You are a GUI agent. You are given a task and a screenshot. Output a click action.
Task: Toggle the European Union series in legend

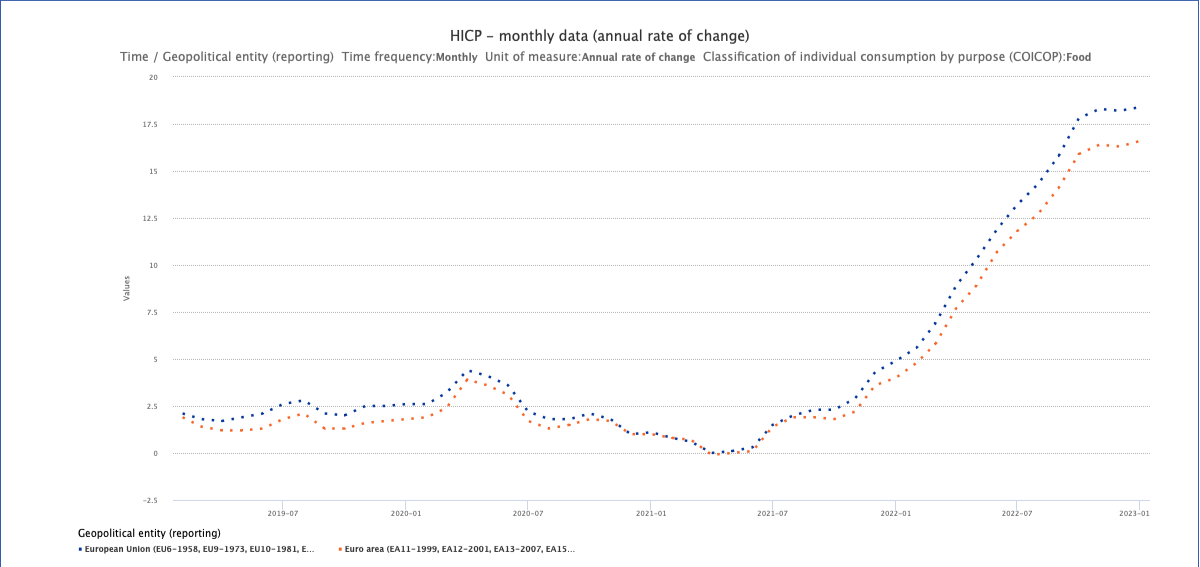tap(200, 549)
